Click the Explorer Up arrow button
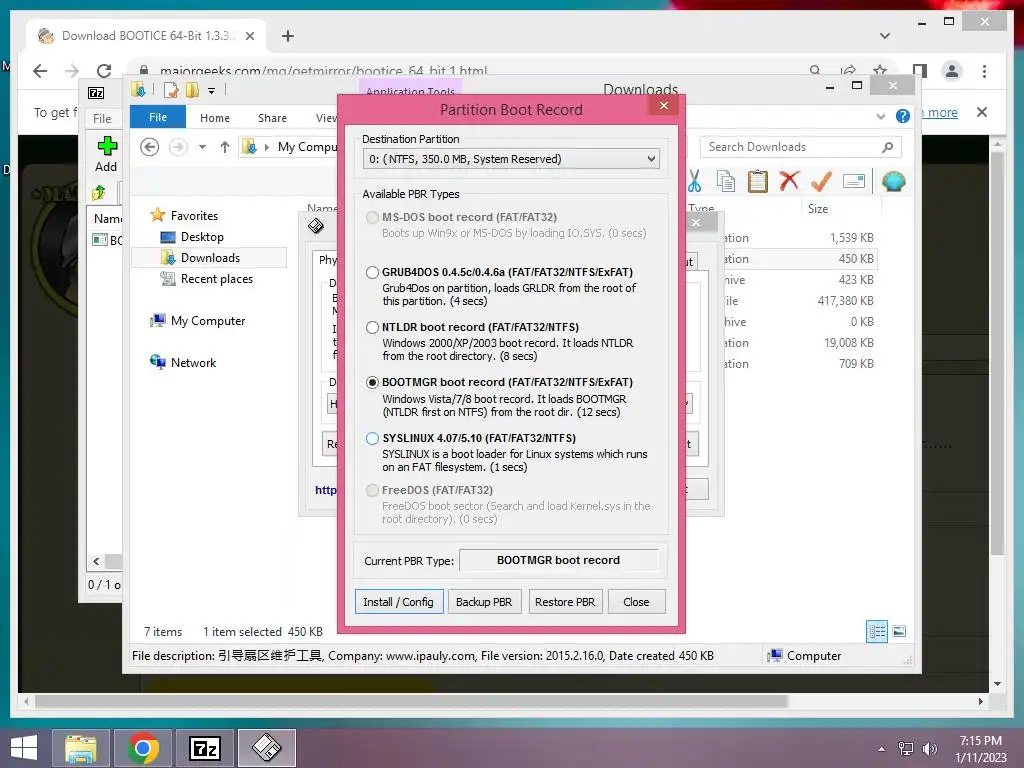The image size is (1024, 768). (225, 147)
